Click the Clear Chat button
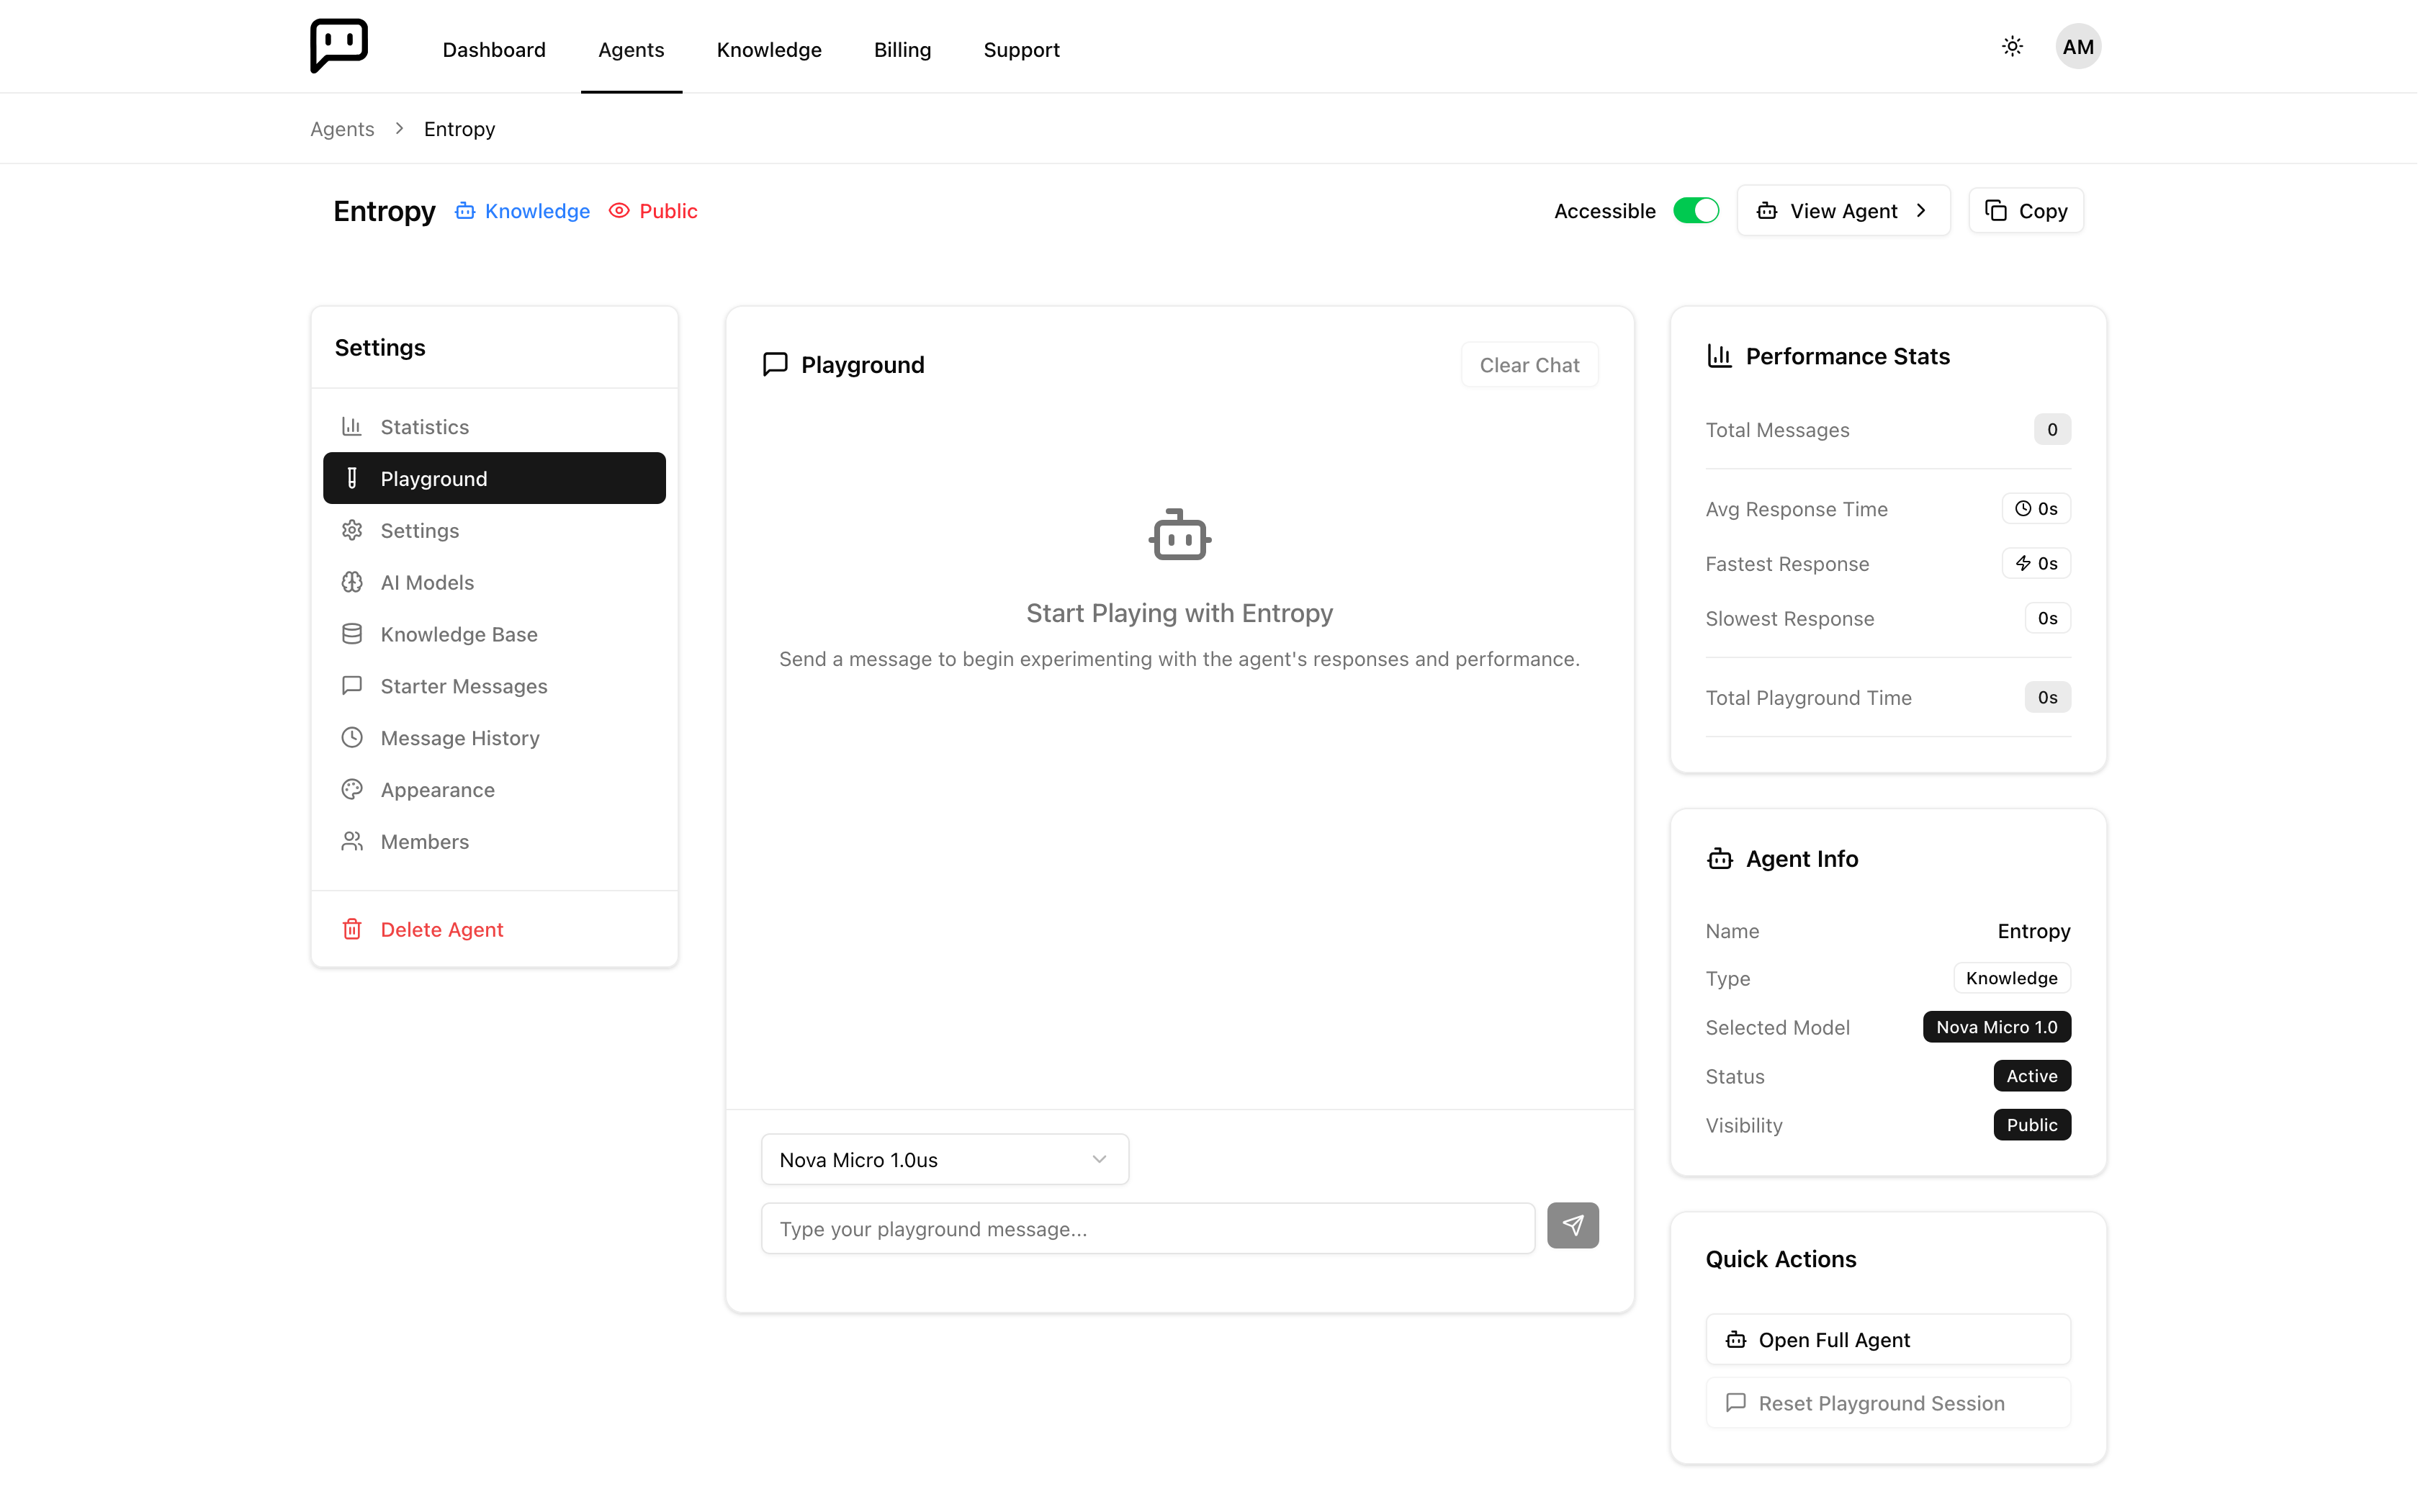2418x1512 pixels. 1529,365
